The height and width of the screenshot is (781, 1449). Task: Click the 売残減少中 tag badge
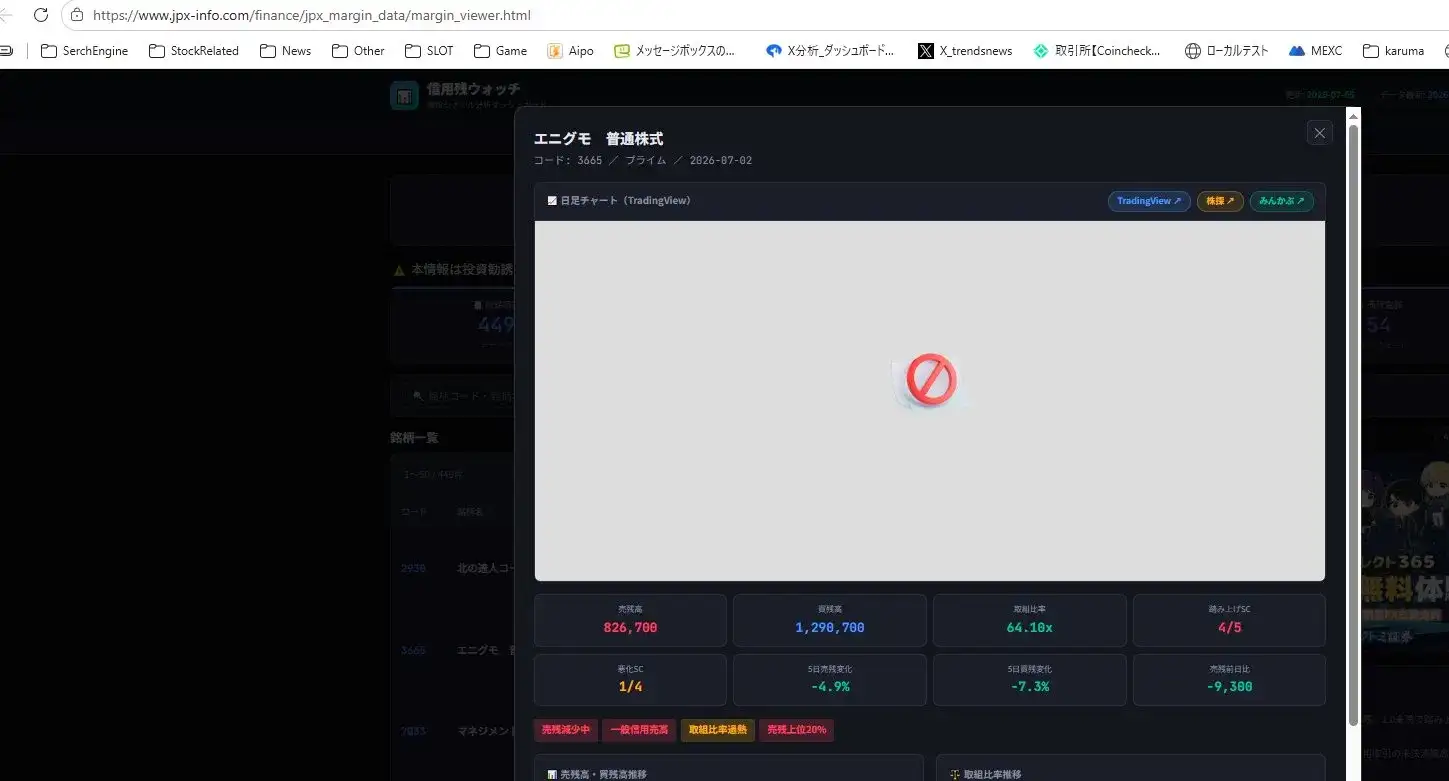click(x=566, y=730)
